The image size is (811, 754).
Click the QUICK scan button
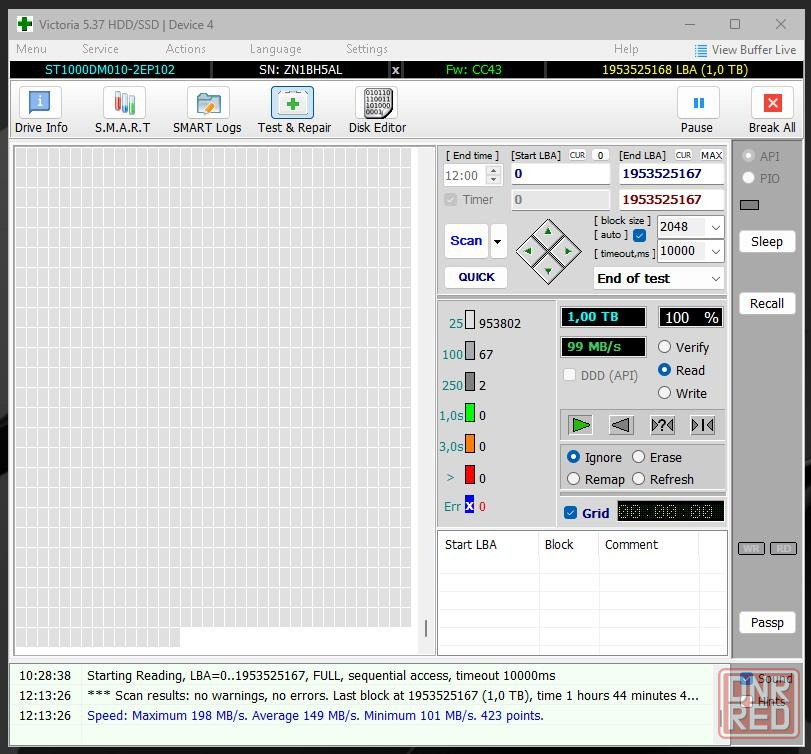point(476,277)
